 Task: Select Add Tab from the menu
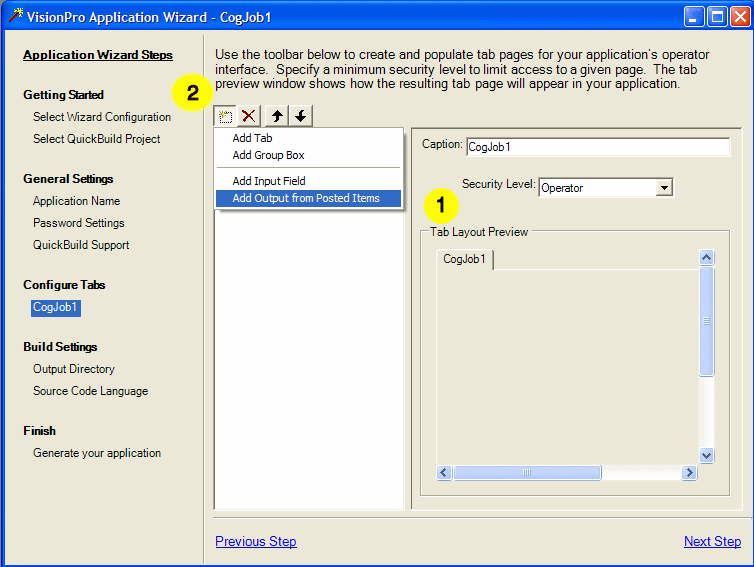tap(252, 138)
